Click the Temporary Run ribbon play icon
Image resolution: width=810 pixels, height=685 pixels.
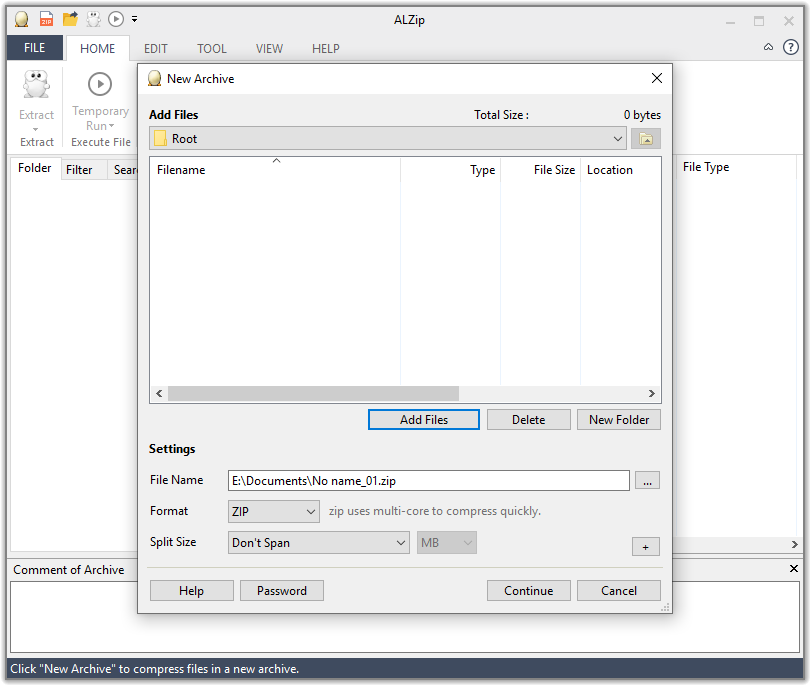(100, 84)
